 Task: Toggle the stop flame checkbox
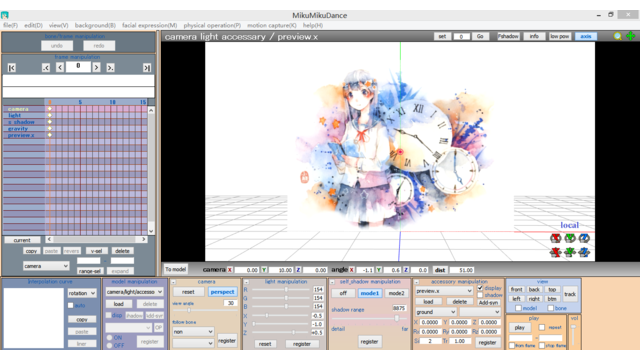coord(542,346)
